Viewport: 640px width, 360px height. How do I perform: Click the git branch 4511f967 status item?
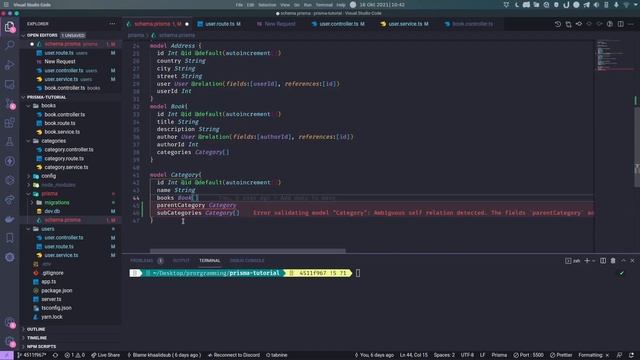click(32, 355)
